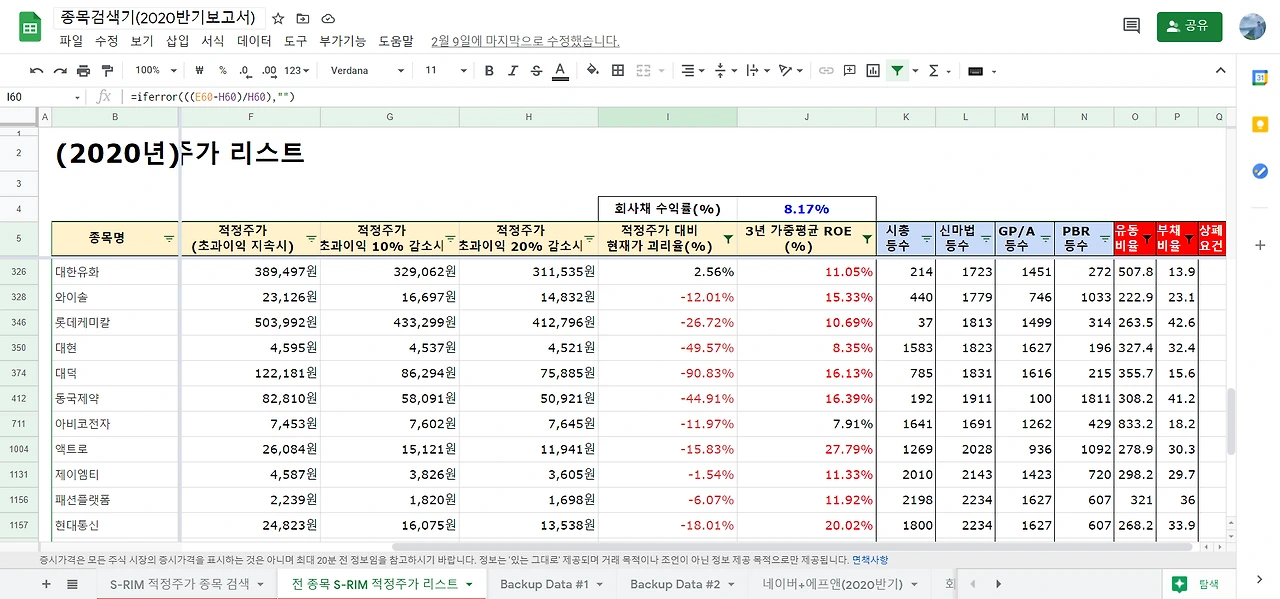
Task: Insert a chart
Action: click(873, 71)
